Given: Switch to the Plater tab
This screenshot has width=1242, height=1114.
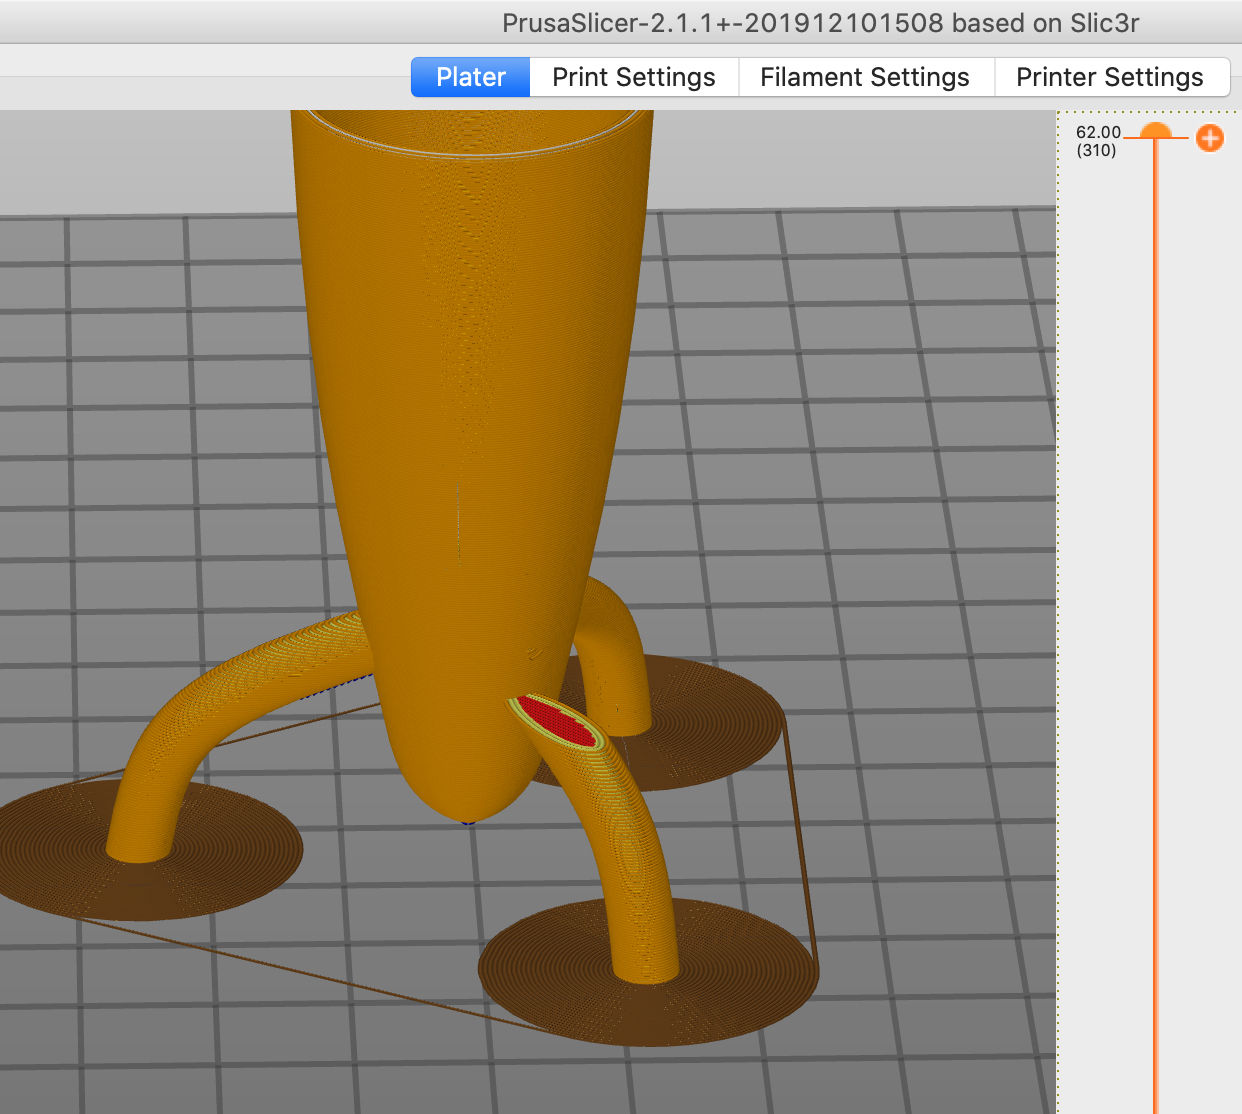Looking at the screenshot, I should tap(470, 77).
